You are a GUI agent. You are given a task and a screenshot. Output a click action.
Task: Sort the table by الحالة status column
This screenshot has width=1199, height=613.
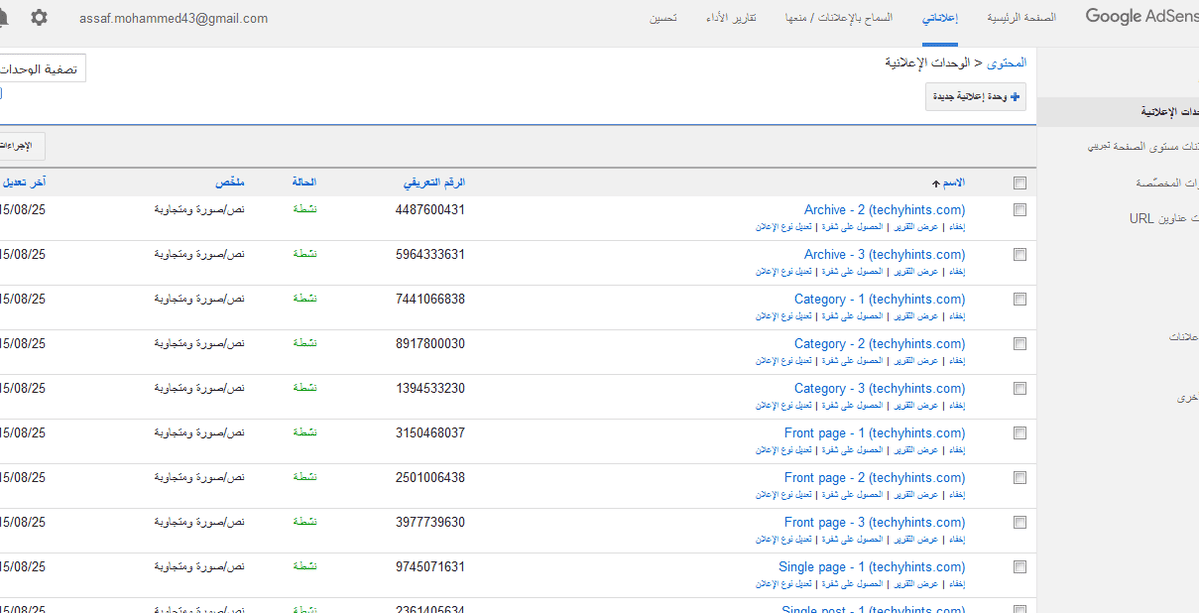[x=304, y=183]
